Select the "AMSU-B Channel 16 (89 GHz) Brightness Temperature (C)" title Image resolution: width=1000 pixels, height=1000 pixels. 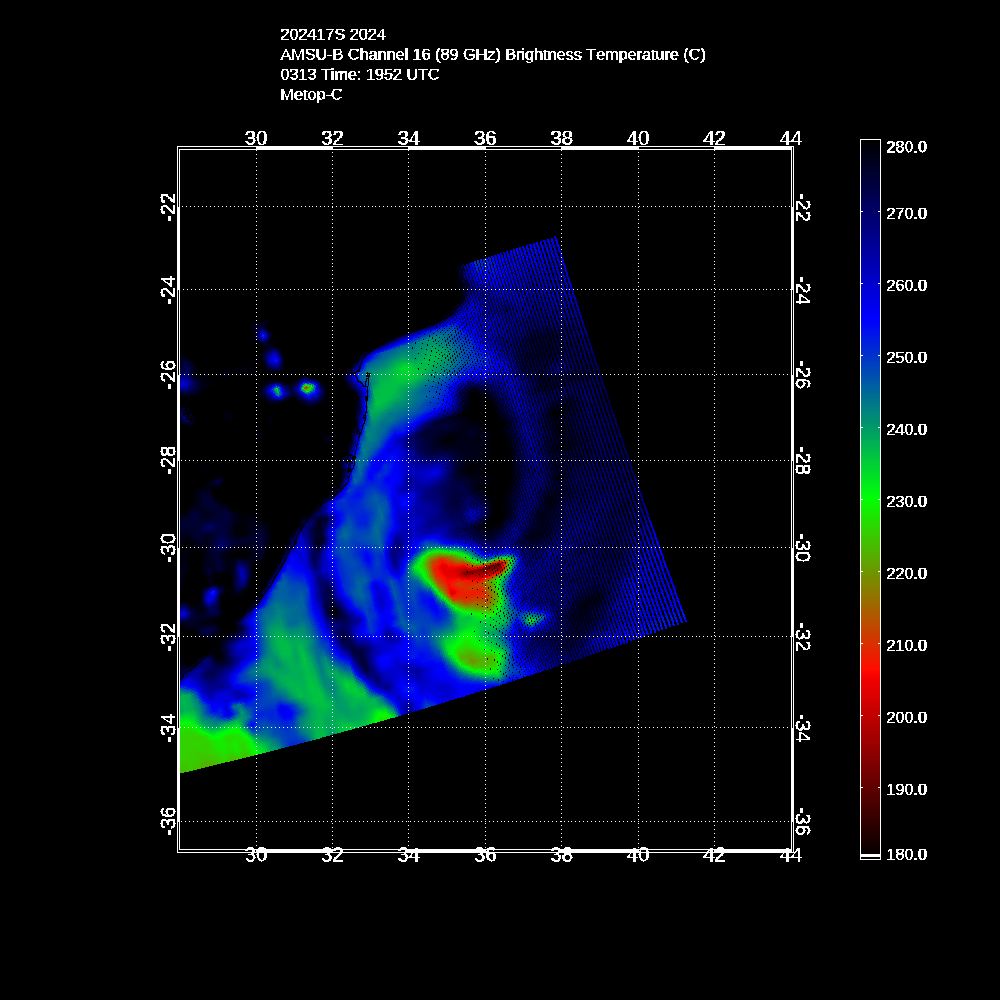493,55
